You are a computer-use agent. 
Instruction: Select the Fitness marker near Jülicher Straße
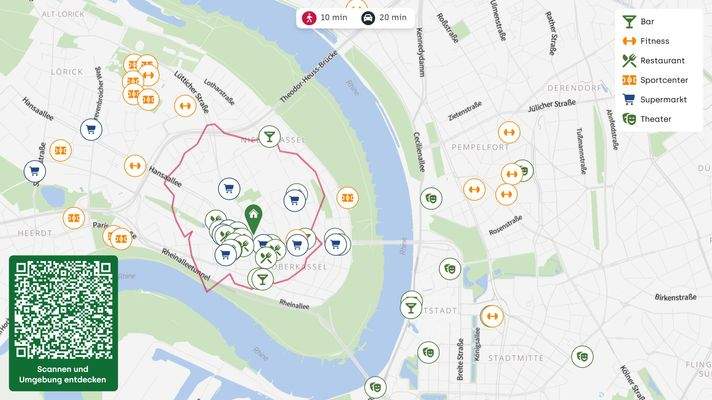509,132
